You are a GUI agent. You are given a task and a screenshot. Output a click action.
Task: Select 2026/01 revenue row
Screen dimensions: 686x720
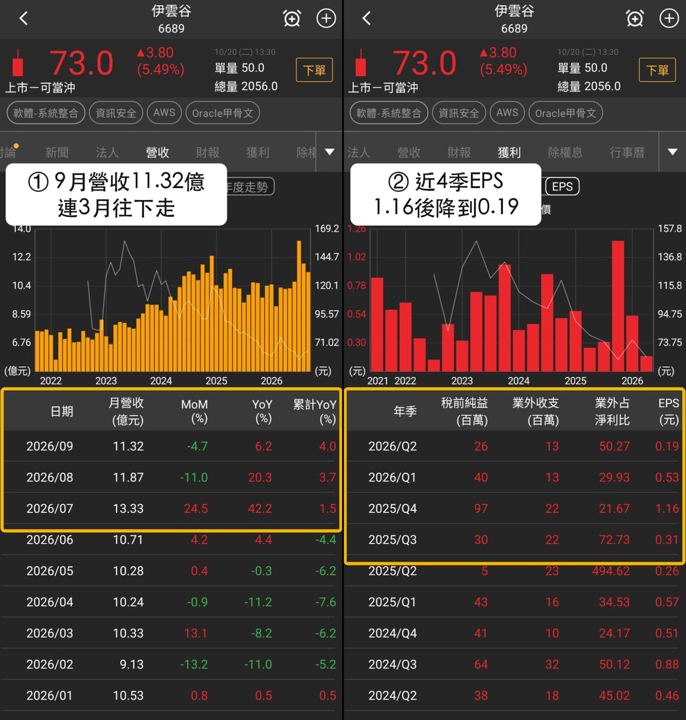click(171, 696)
